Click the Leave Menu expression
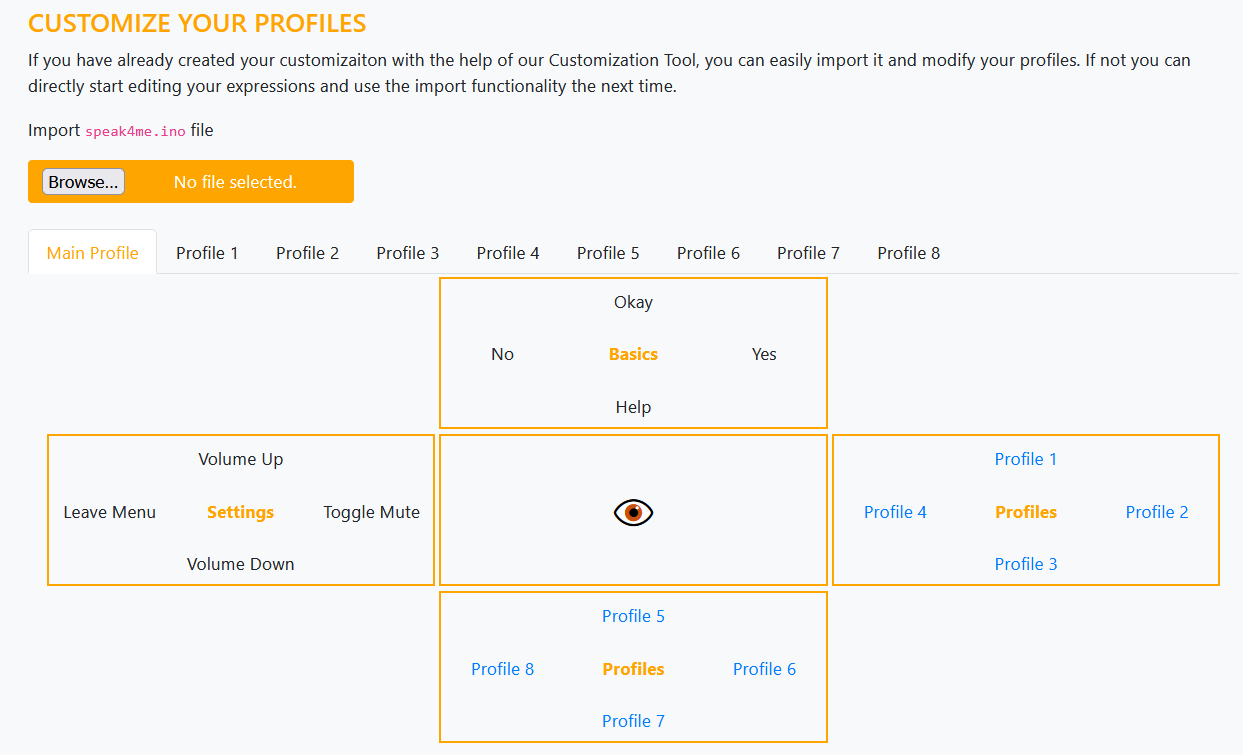Screen dimensions: 1243x755 coord(109,512)
